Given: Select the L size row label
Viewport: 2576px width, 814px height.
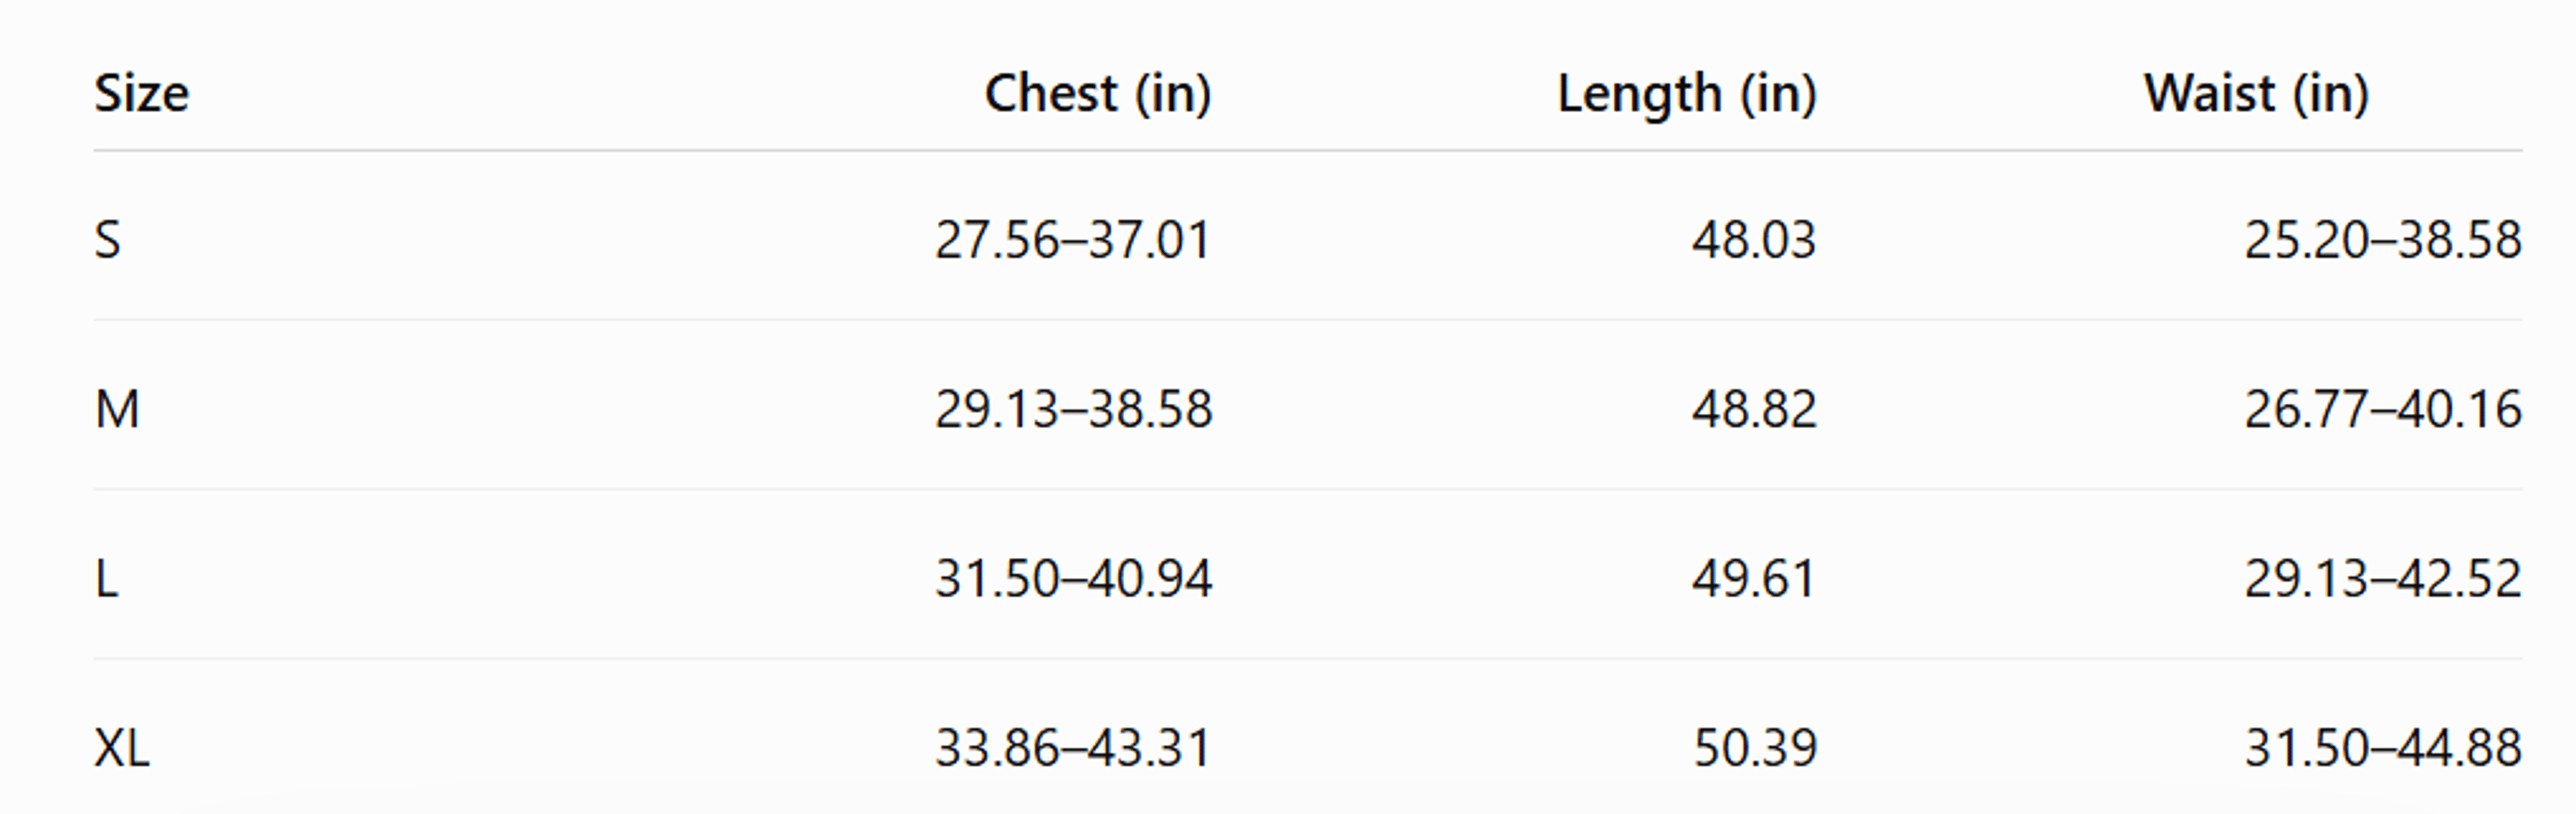Looking at the screenshot, I should tap(106, 578).
